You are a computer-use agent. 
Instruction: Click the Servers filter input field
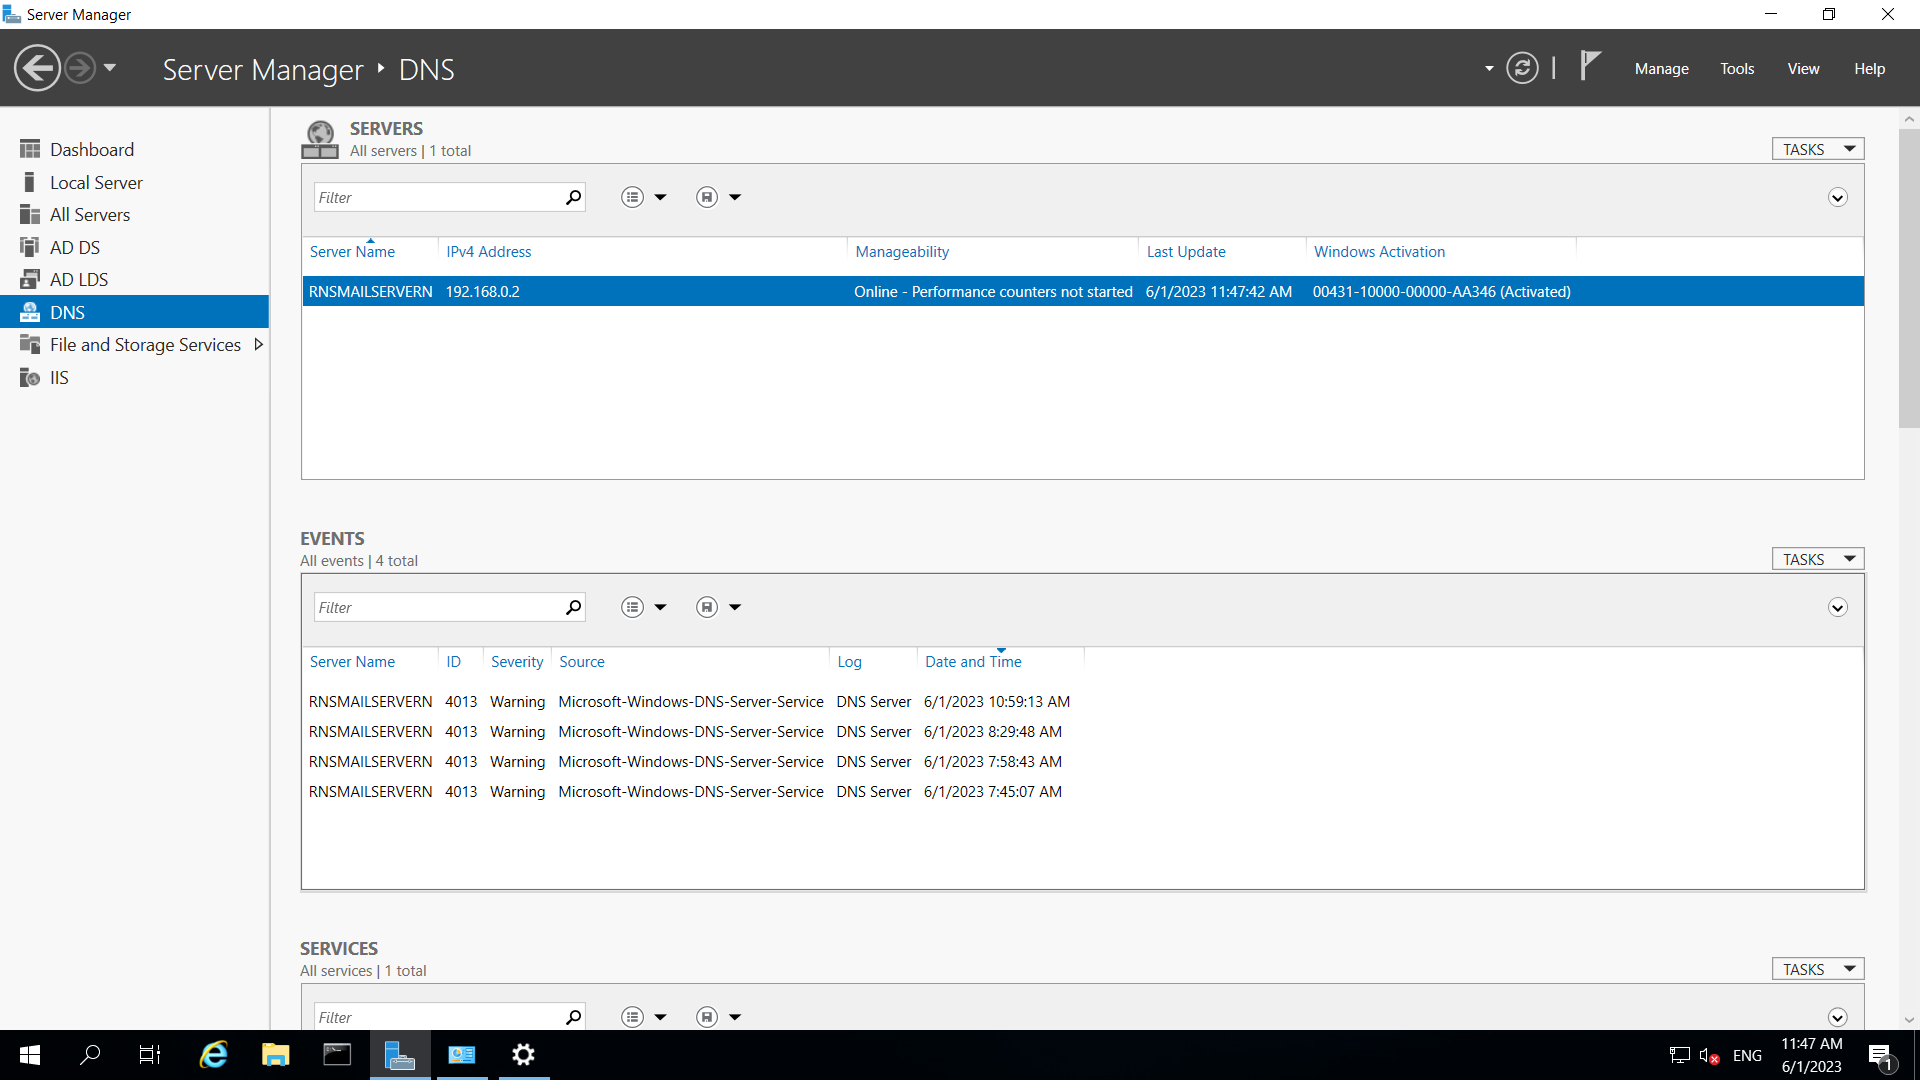click(438, 197)
